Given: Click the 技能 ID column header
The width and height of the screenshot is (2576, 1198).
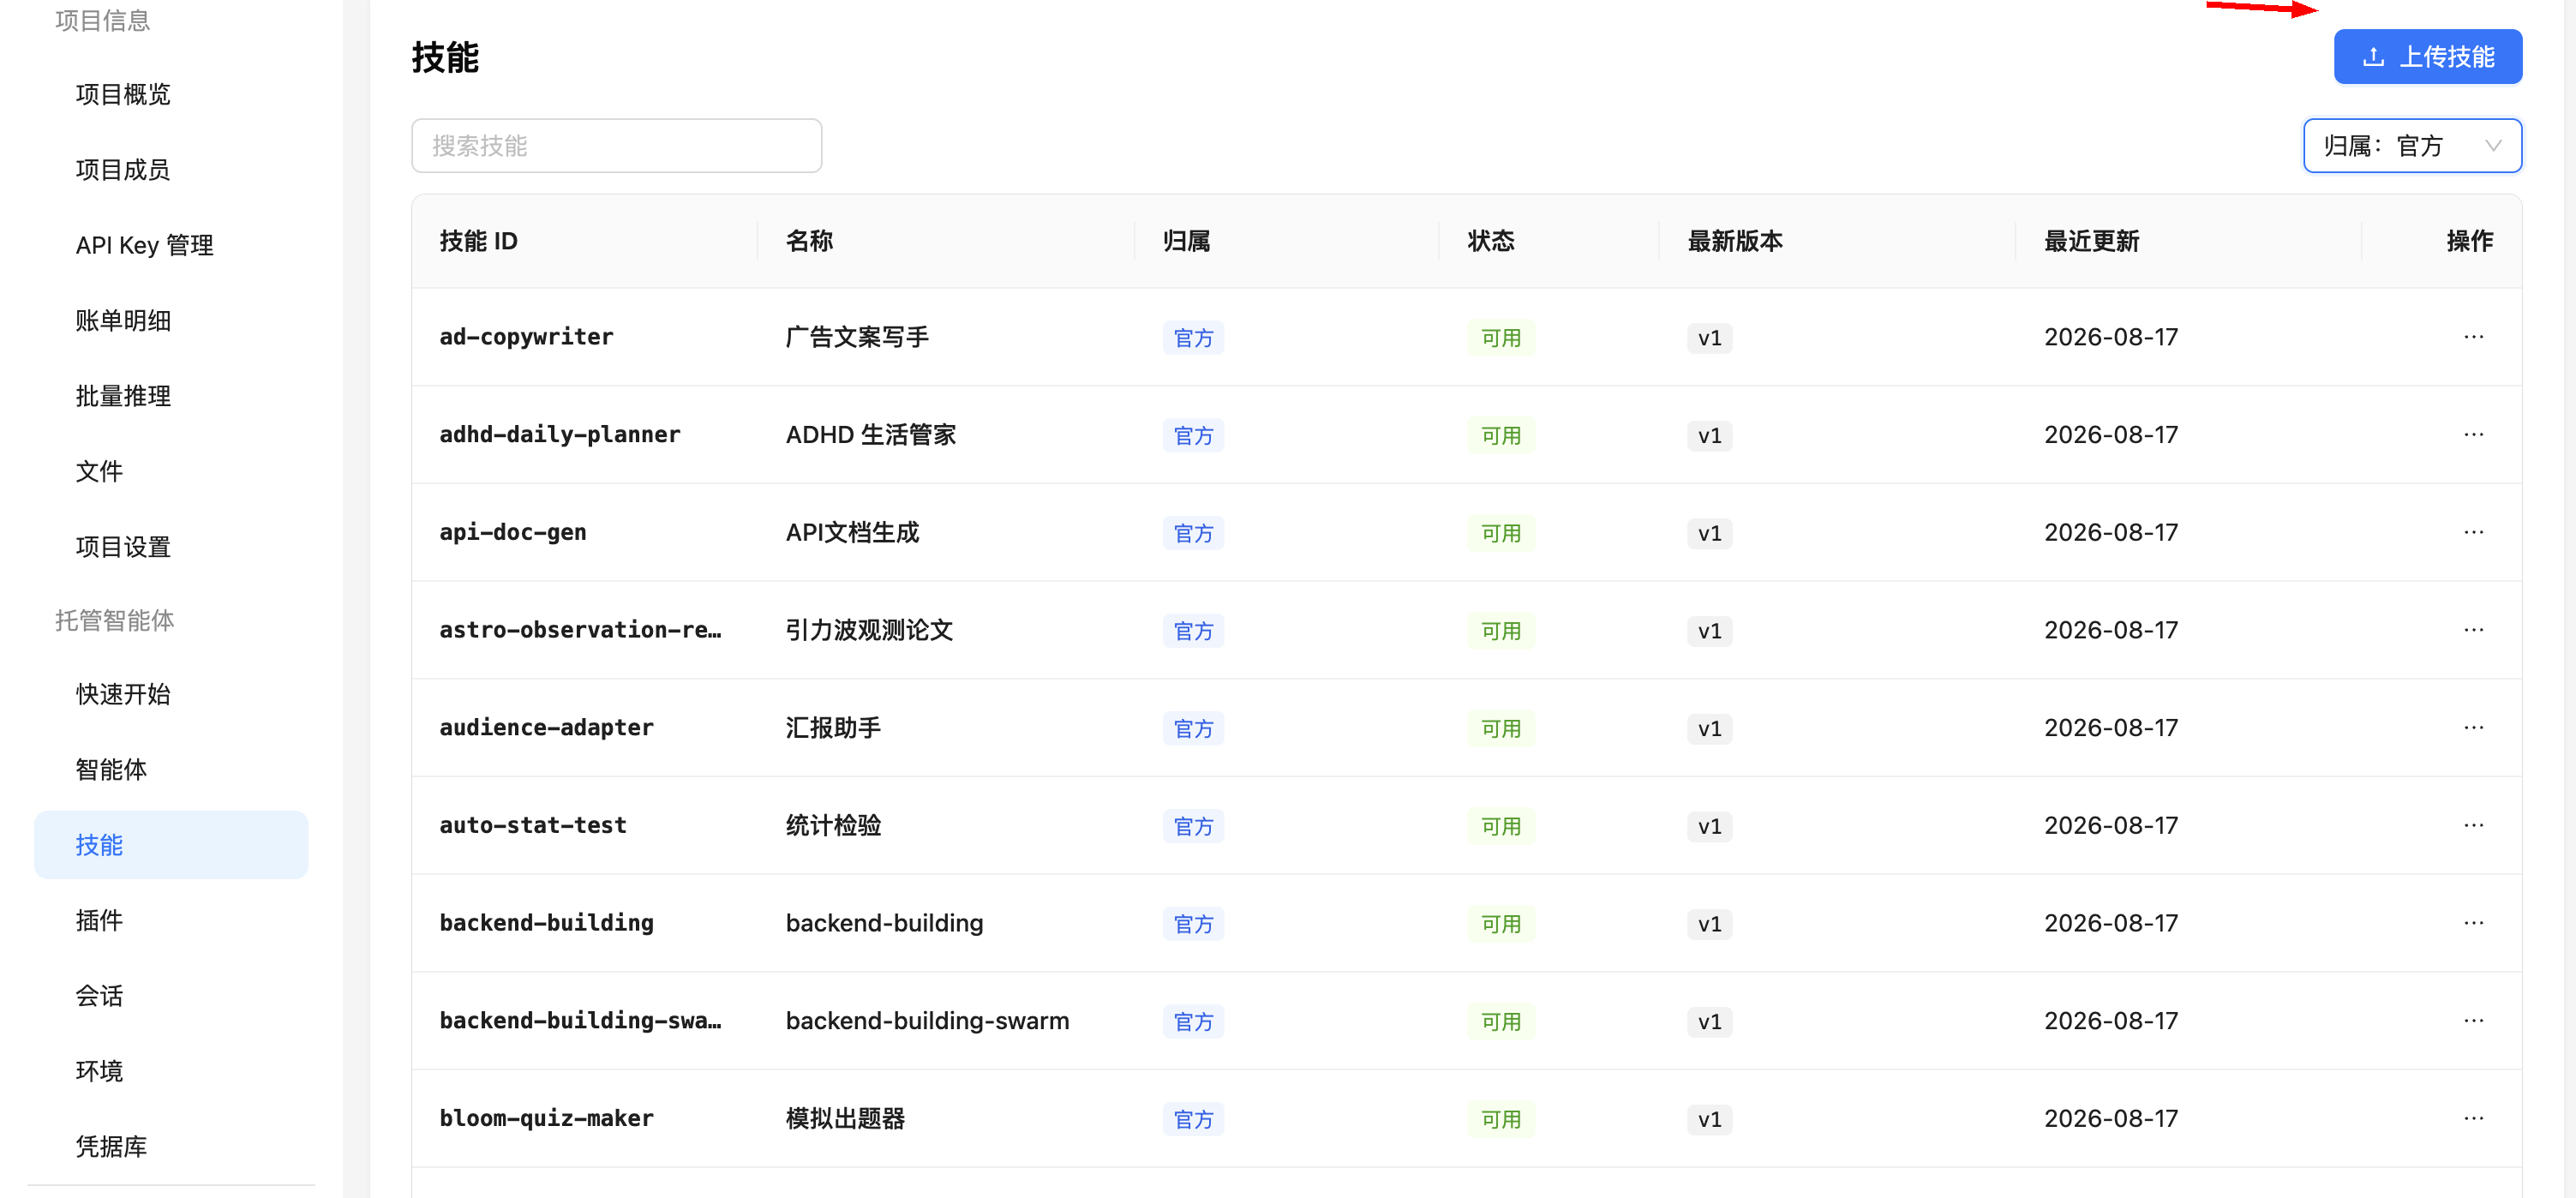Looking at the screenshot, I should (x=478, y=241).
